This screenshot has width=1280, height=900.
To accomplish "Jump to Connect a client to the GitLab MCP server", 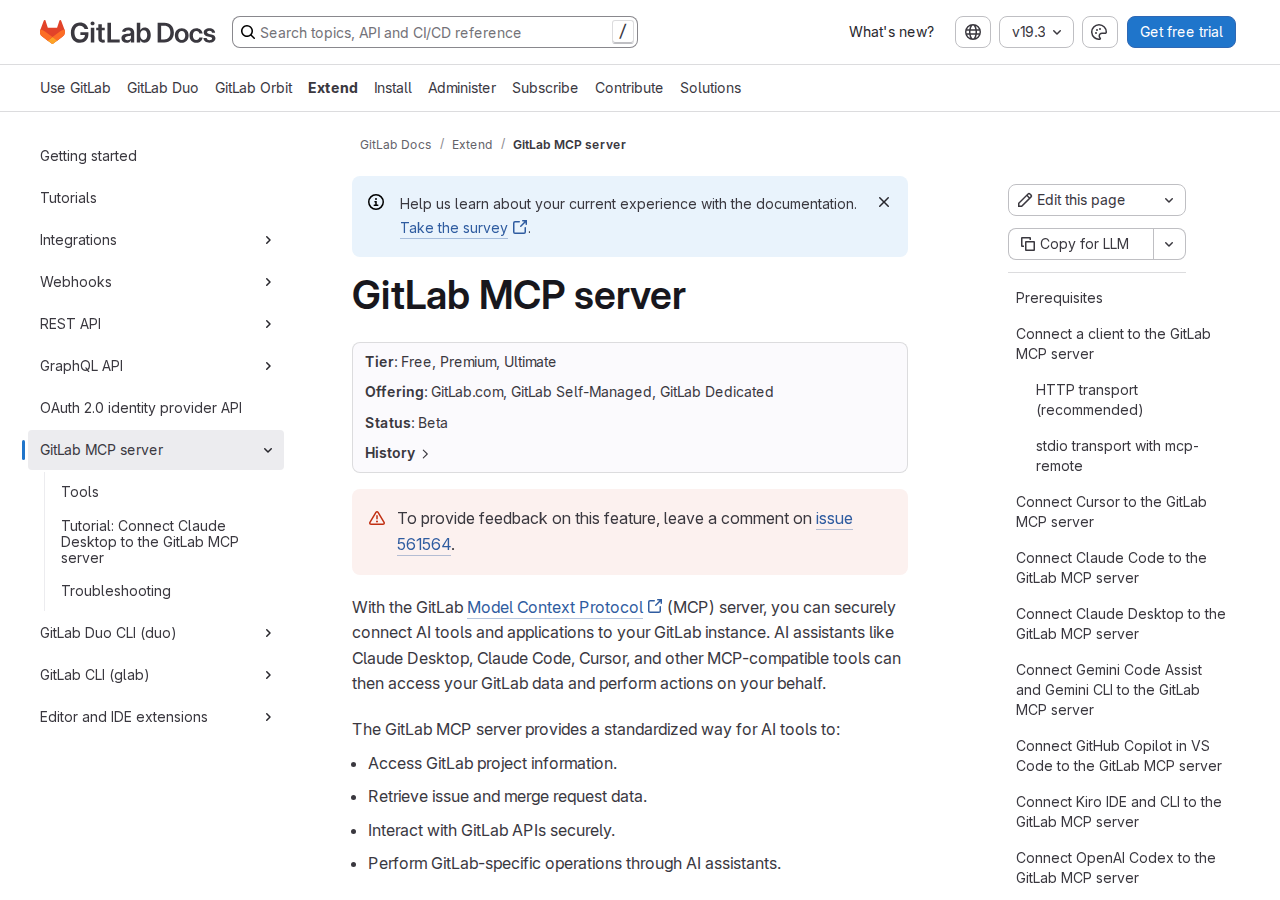I will click(1113, 344).
